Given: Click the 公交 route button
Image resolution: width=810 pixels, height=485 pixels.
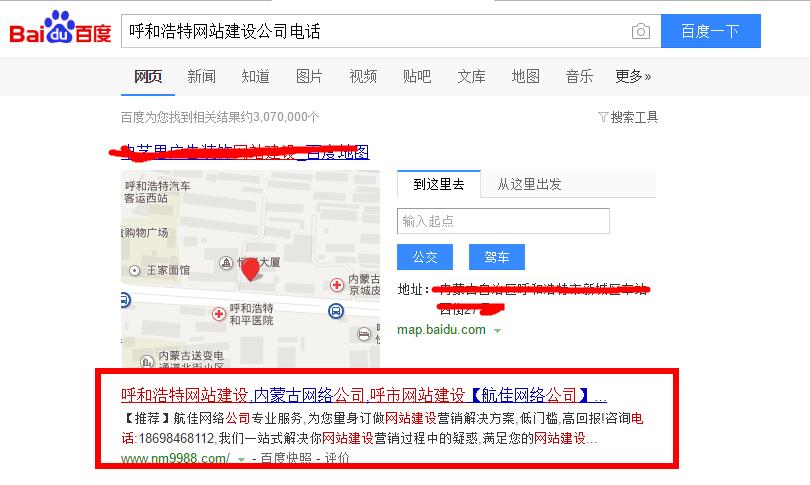Looking at the screenshot, I should click(x=425, y=257).
